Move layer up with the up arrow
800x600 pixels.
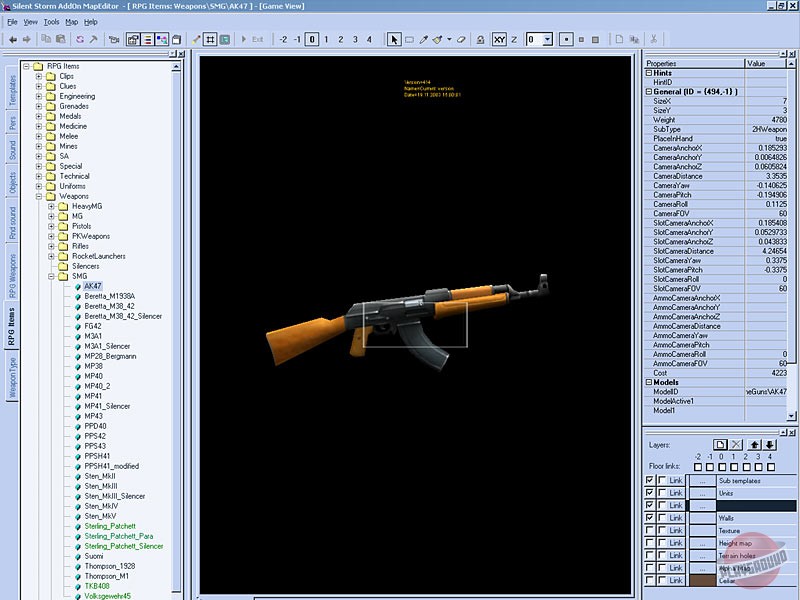pos(753,444)
